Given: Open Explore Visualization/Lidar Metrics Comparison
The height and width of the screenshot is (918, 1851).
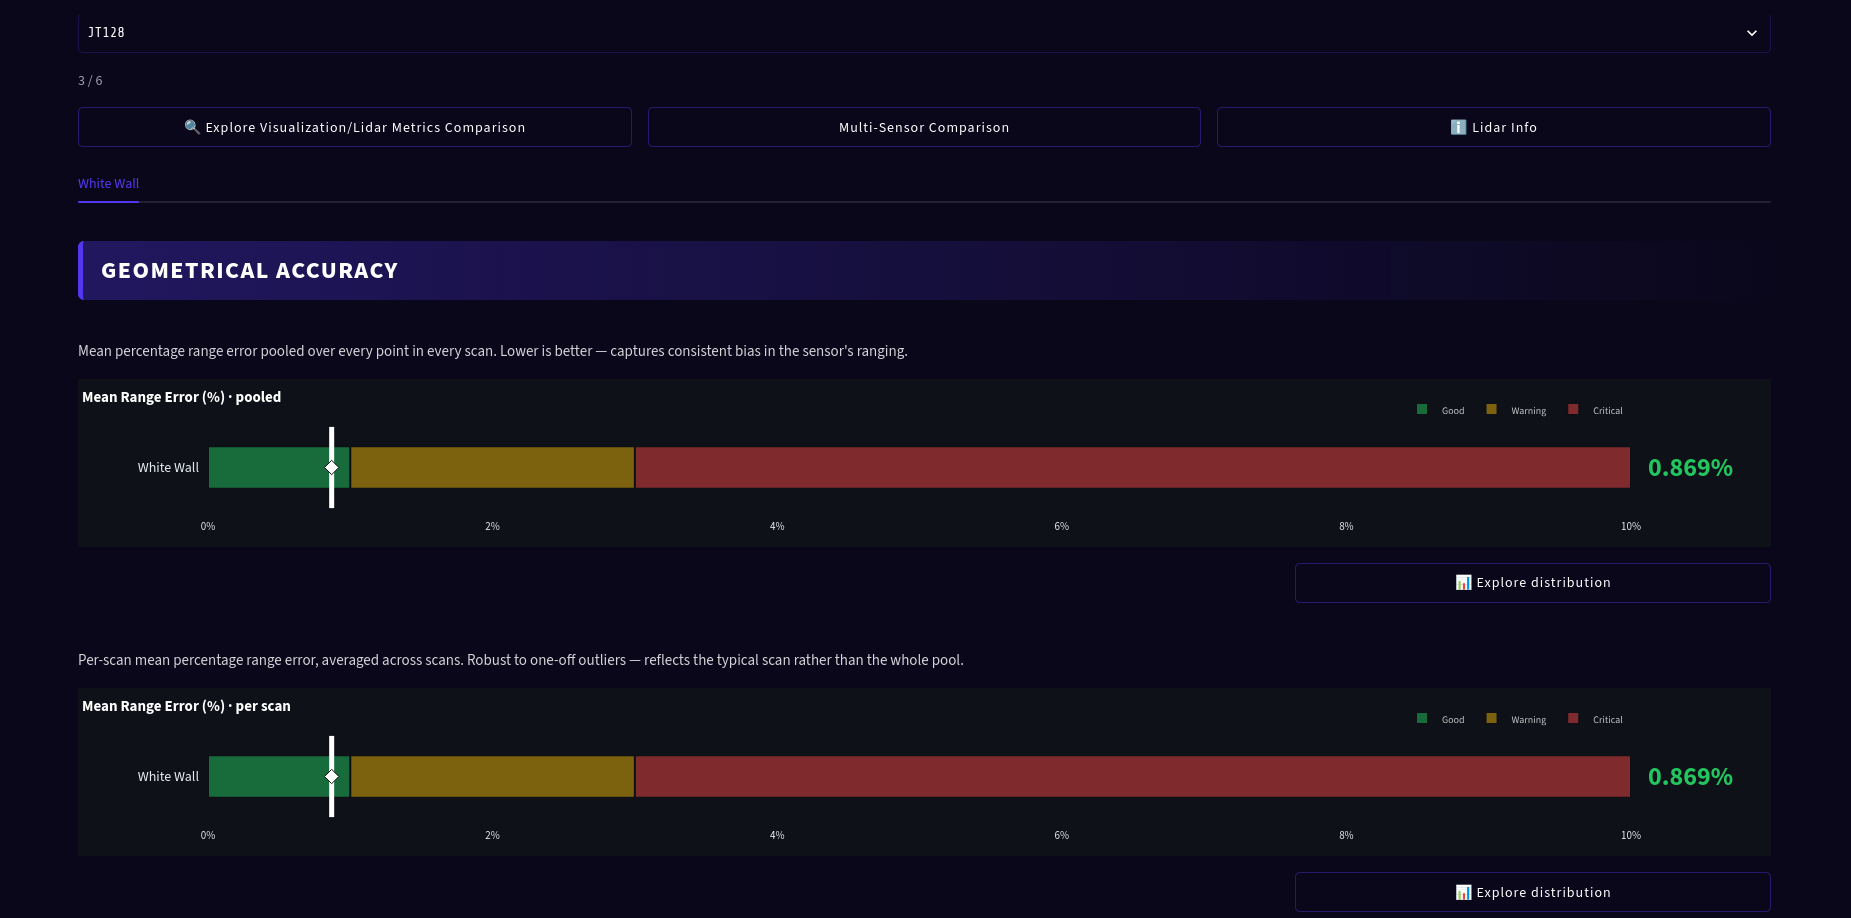Looking at the screenshot, I should [x=355, y=127].
